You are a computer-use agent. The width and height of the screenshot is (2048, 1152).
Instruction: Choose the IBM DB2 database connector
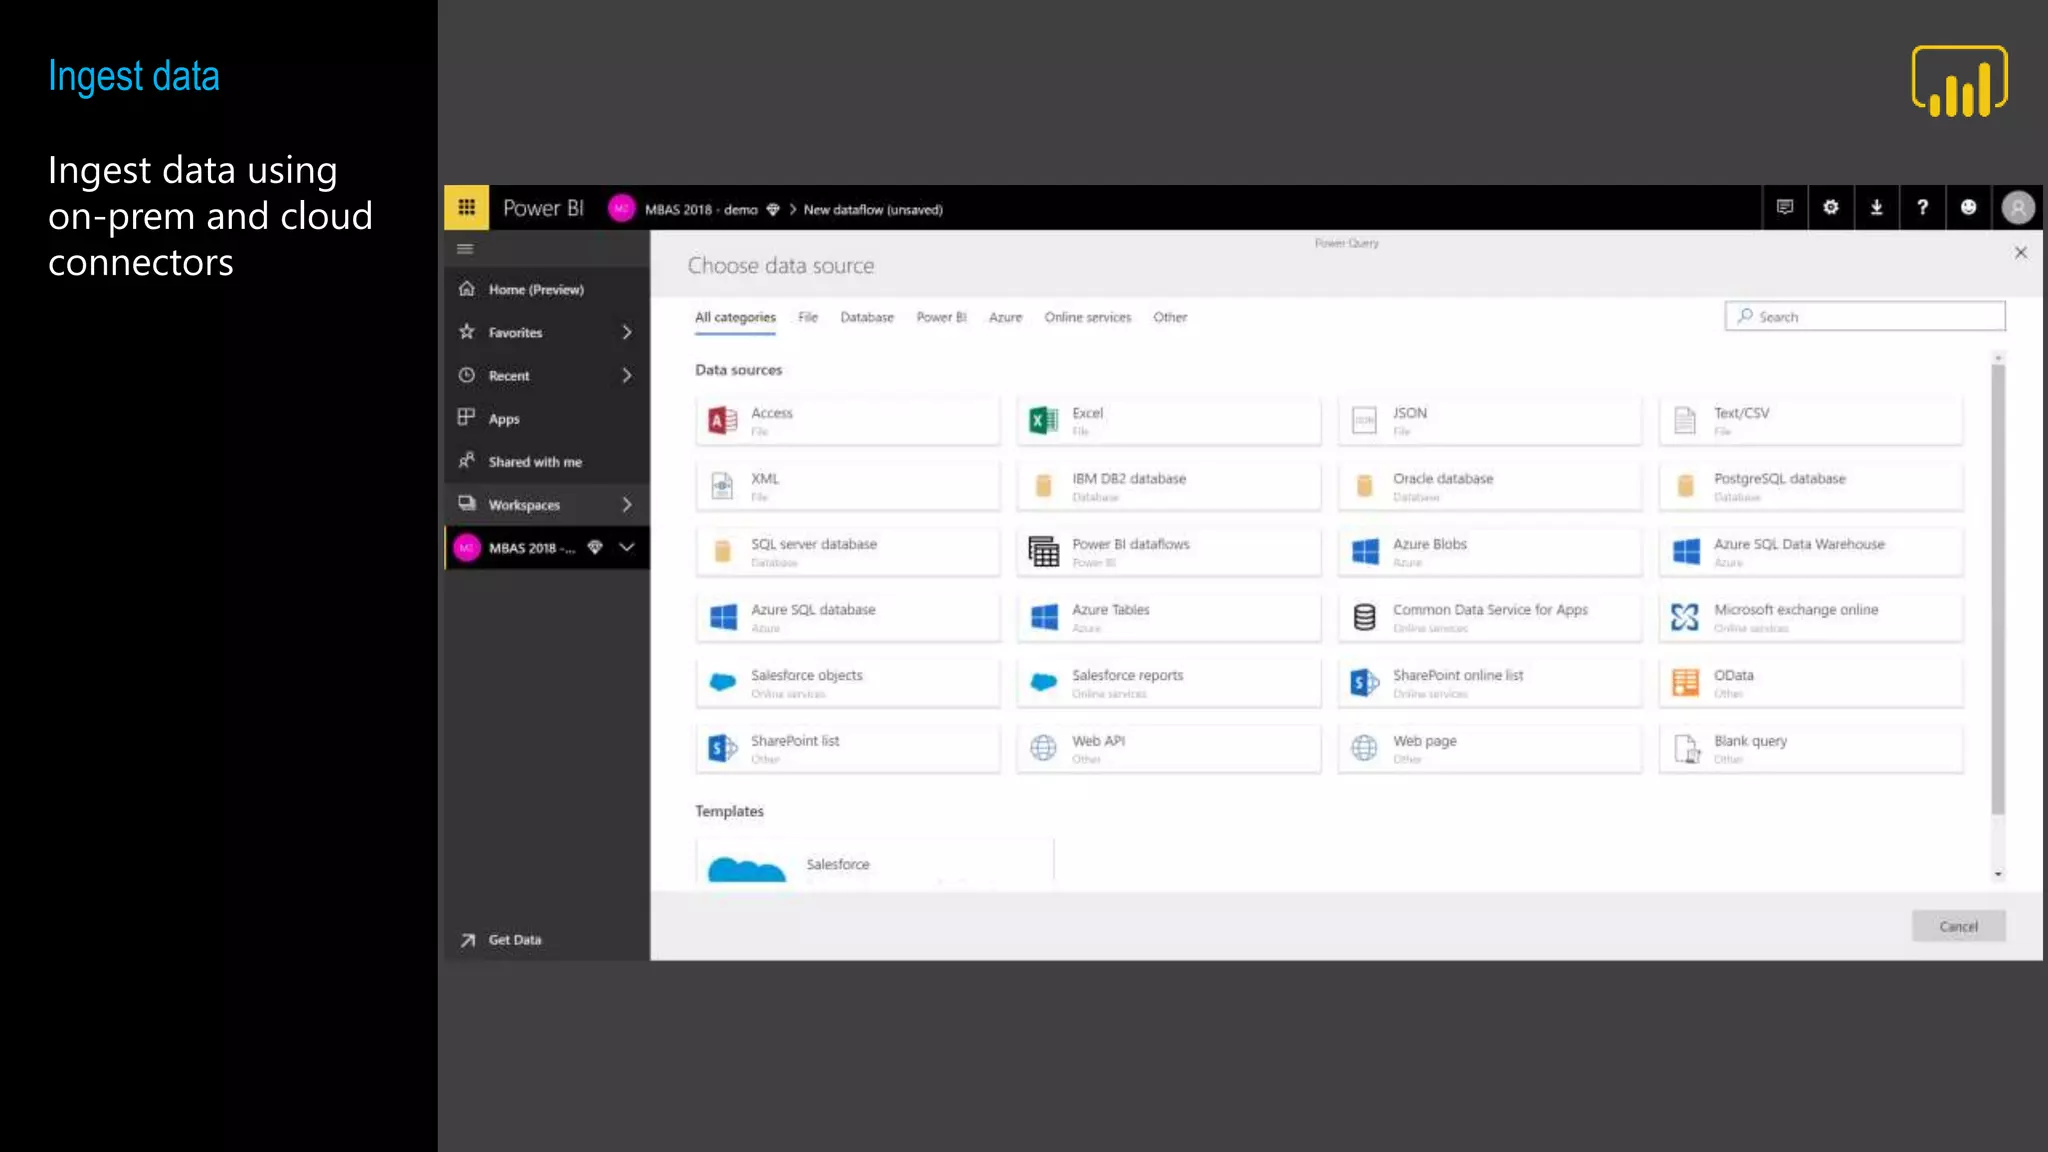click(x=1169, y=486)
